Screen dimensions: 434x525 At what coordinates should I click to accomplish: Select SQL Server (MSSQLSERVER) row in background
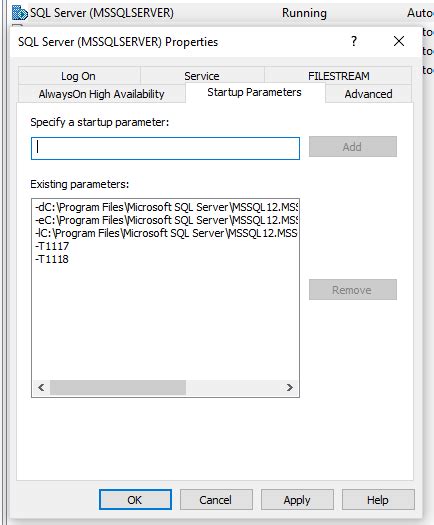(x=221, y=13)
